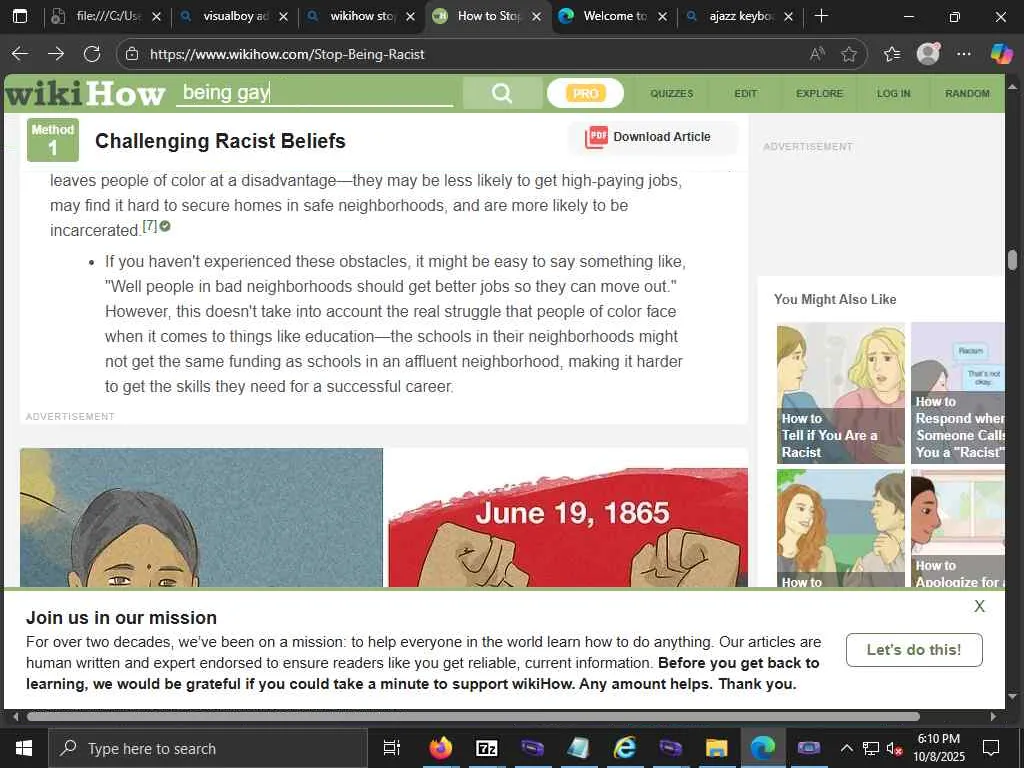Click the vertical page scrollbar thumb
1024x768 pixels.
click(x=1012, y=259)
